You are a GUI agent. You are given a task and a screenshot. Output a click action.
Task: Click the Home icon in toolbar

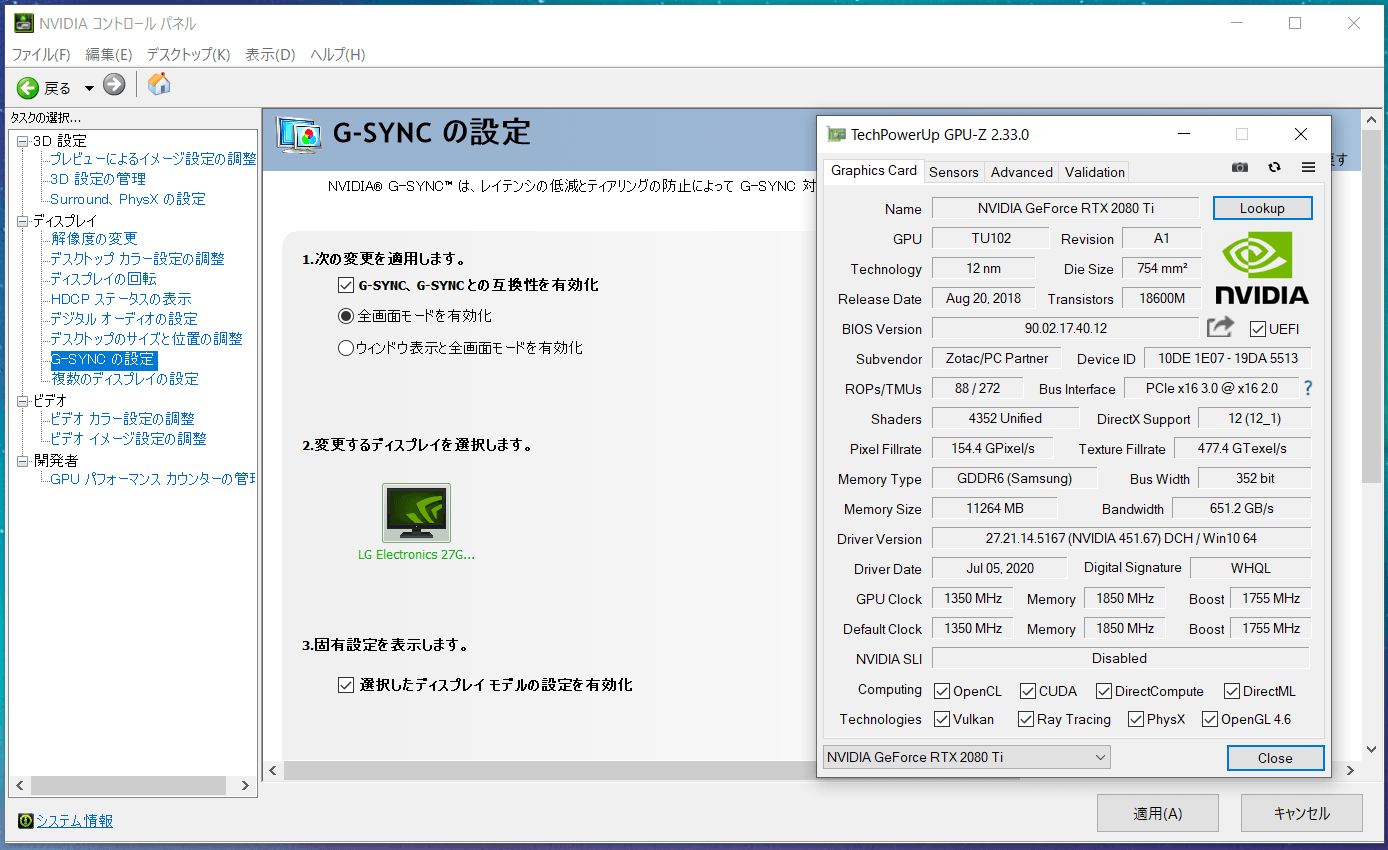158,84
